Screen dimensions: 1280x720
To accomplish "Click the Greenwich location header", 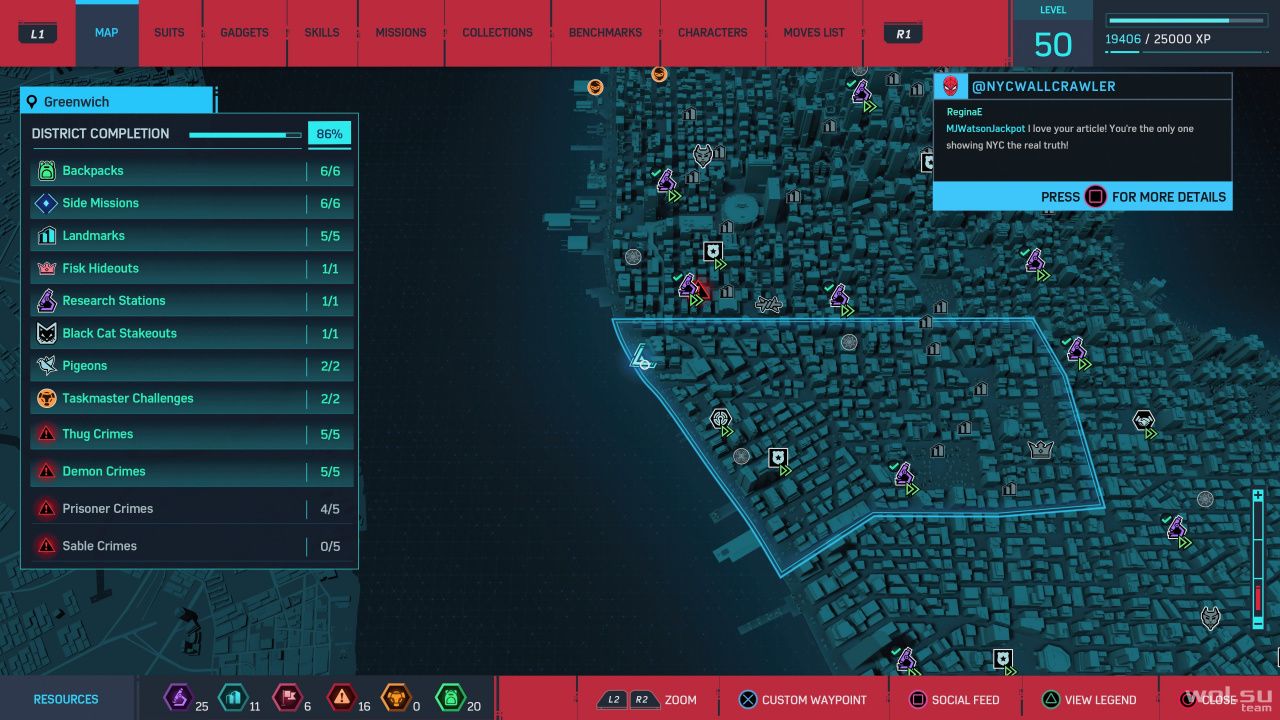I will point(116,101).
